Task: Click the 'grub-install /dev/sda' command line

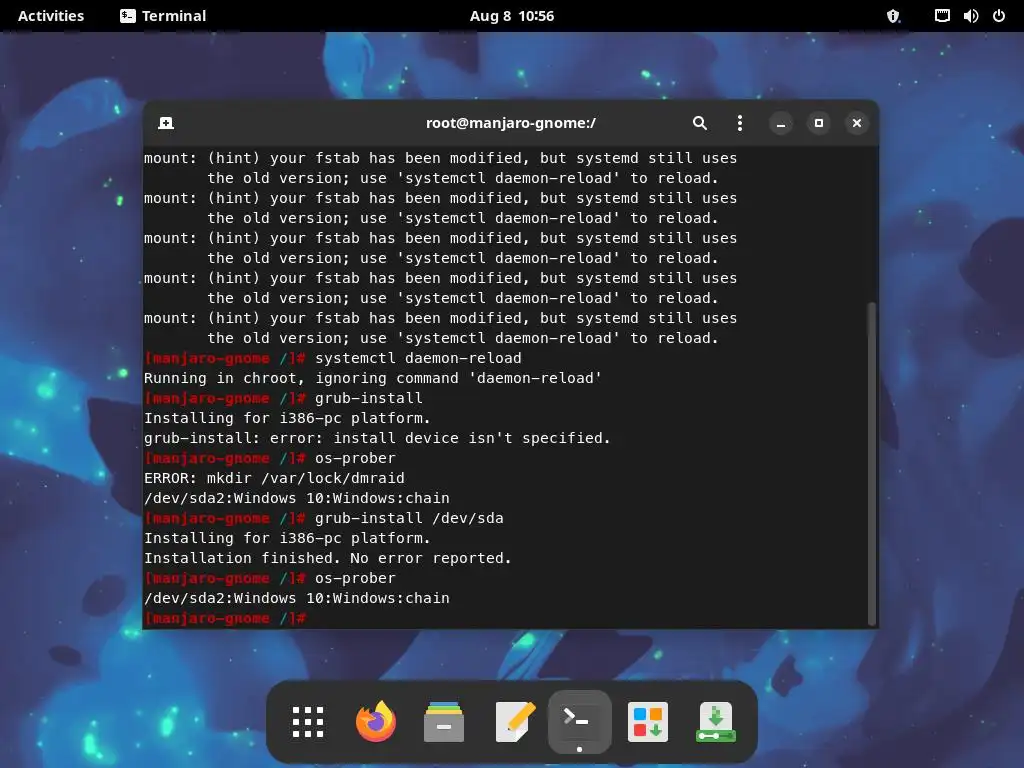Action: (324, 518)
